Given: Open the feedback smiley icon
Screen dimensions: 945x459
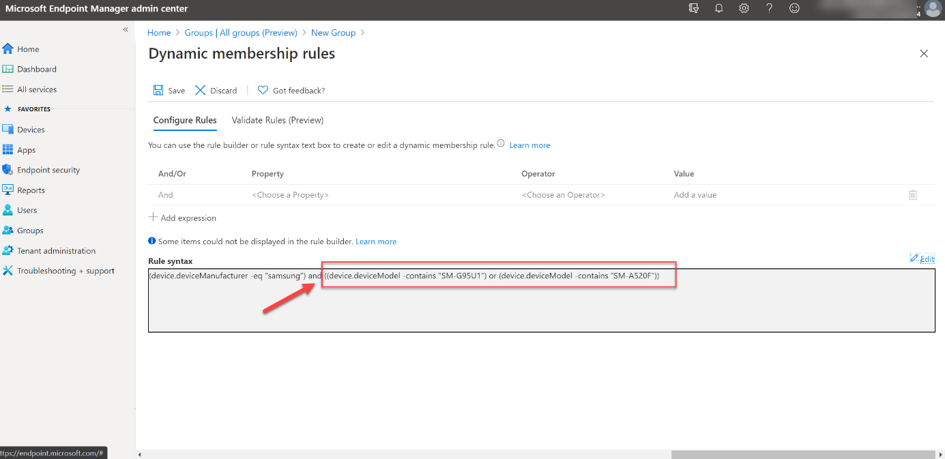Looking at the screenshot, I should pos(795,8).
